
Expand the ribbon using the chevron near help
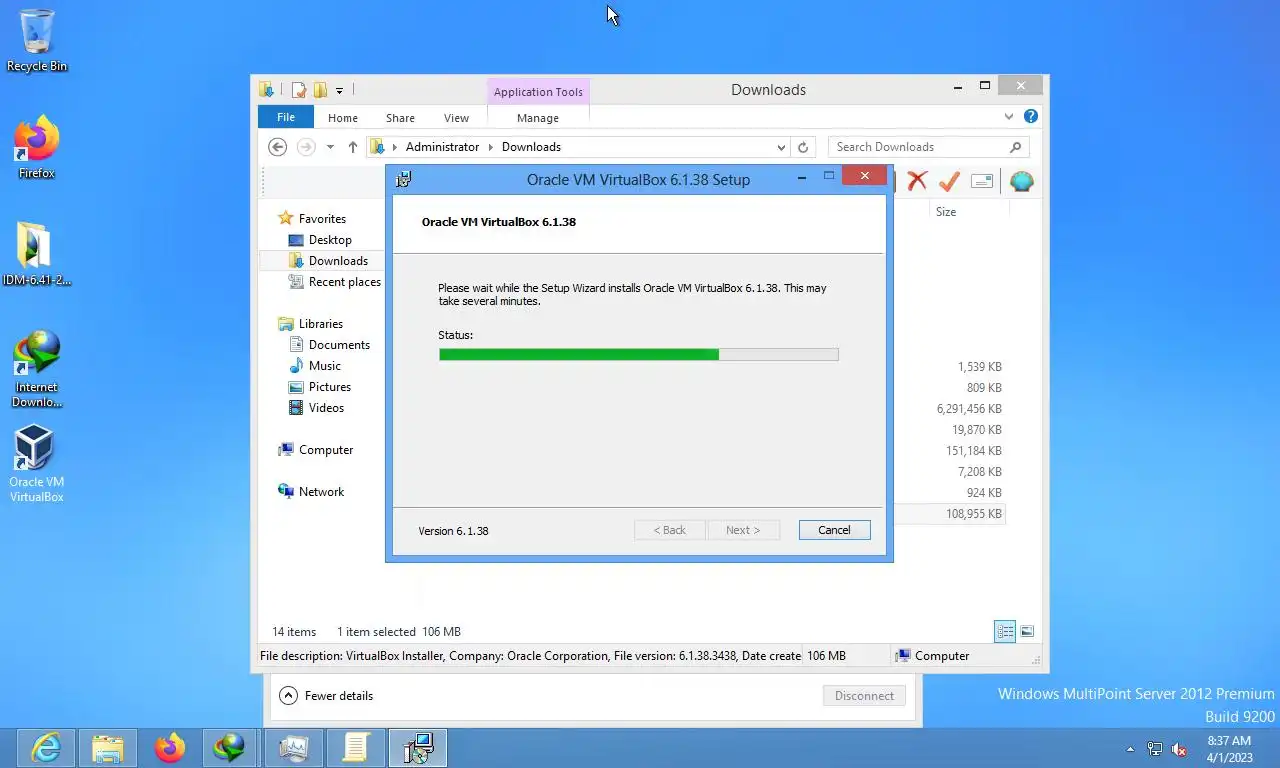(1009, 117)
